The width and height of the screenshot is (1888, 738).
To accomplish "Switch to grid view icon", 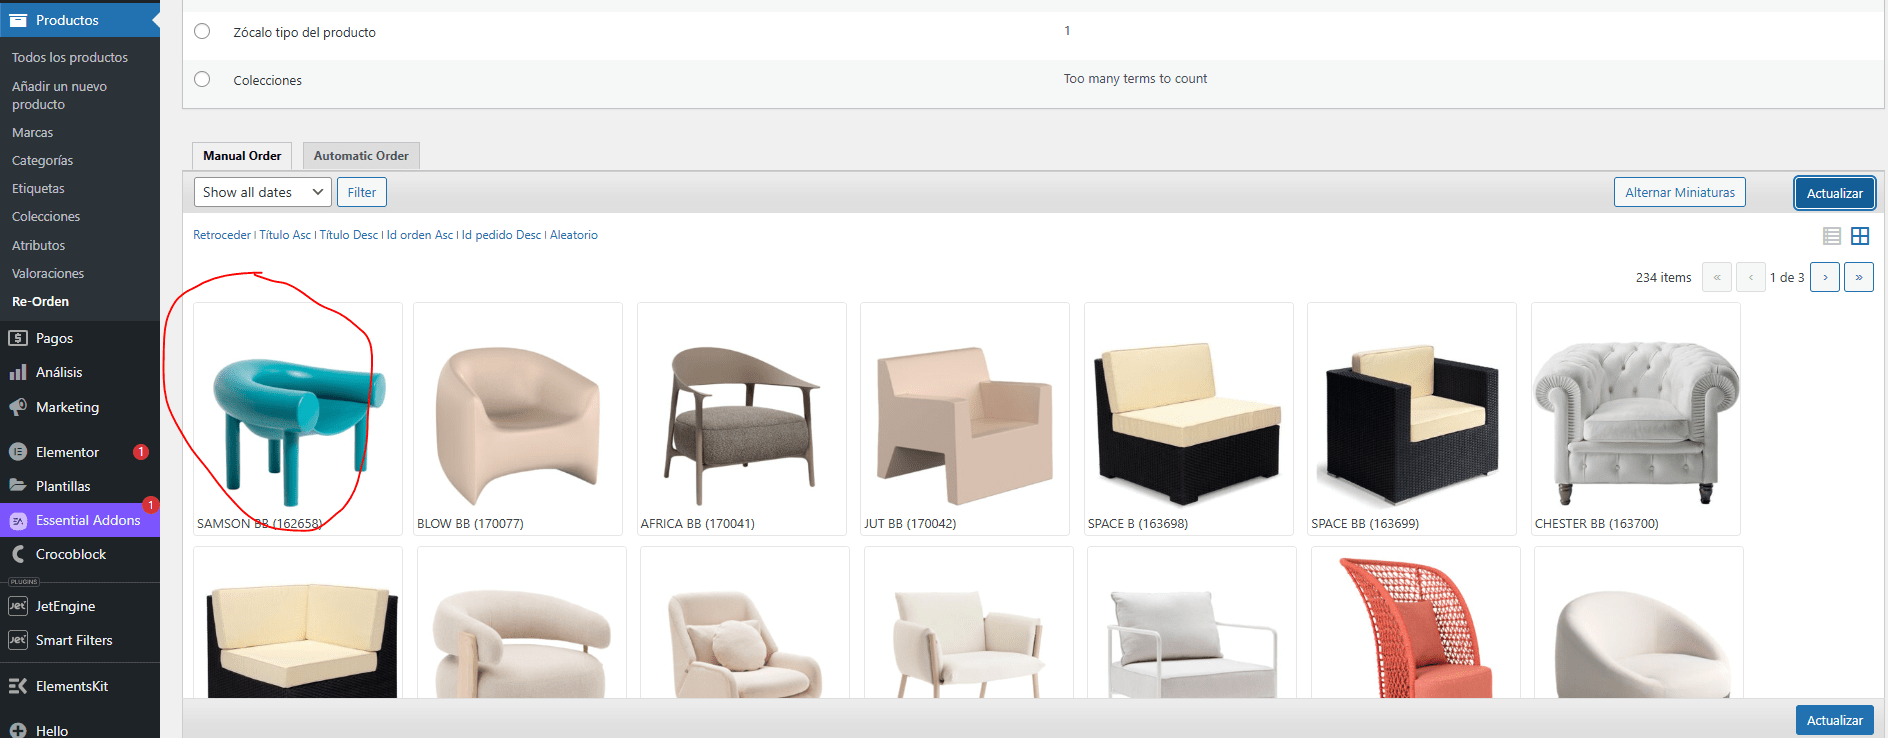I will point(1860,236).
